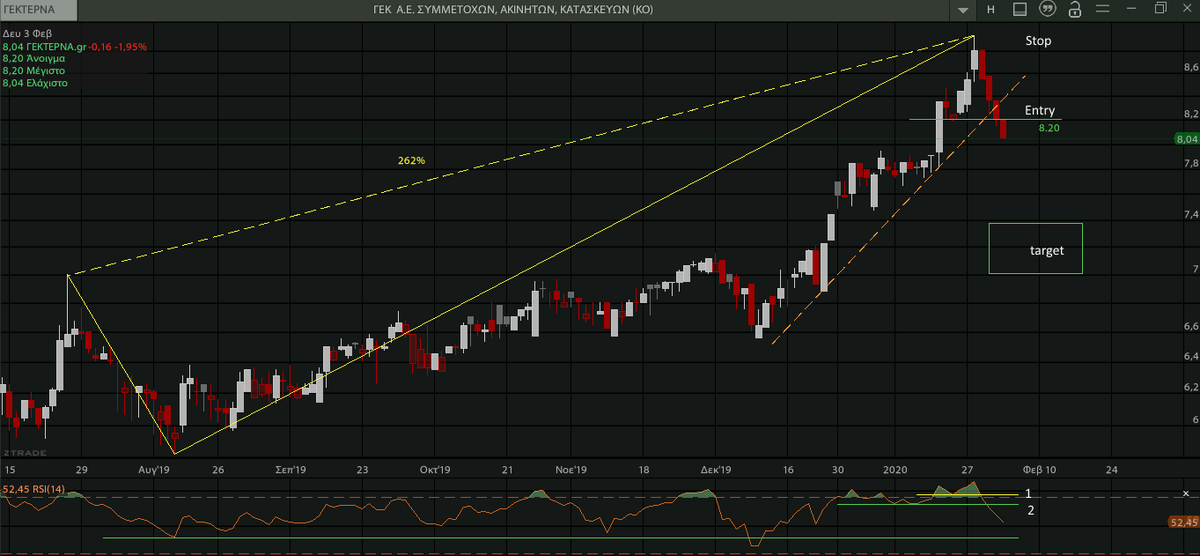Click the 8,04 Ελάχιστο low value

click(35, 83)
